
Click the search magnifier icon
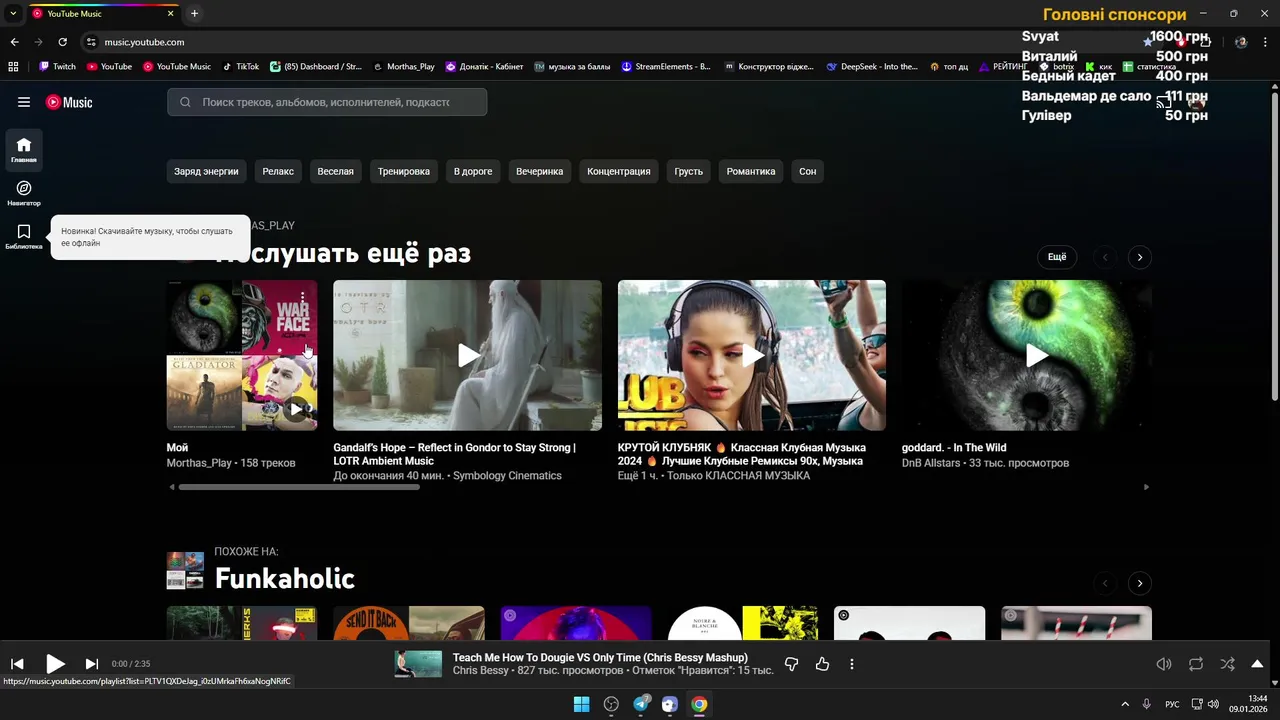(x=185, y=102)
